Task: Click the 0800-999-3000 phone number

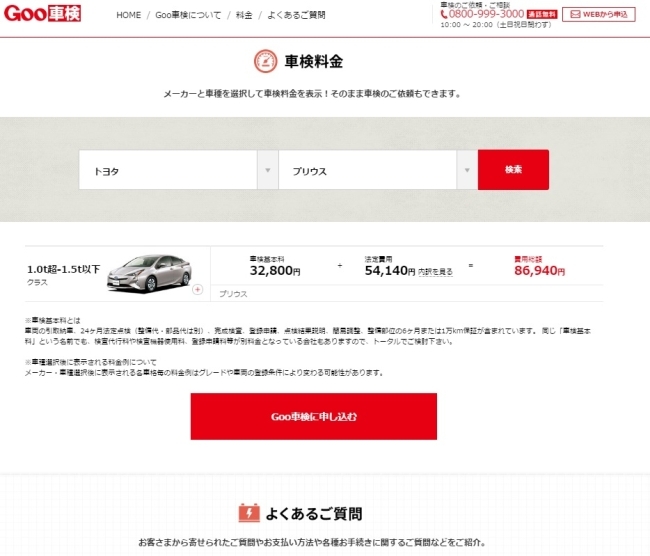Action: pyautogui.click(x=486, y=14)
